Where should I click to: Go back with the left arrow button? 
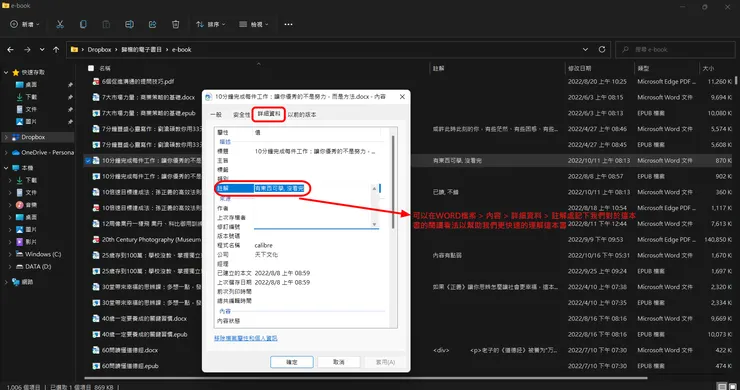(10, 49)
